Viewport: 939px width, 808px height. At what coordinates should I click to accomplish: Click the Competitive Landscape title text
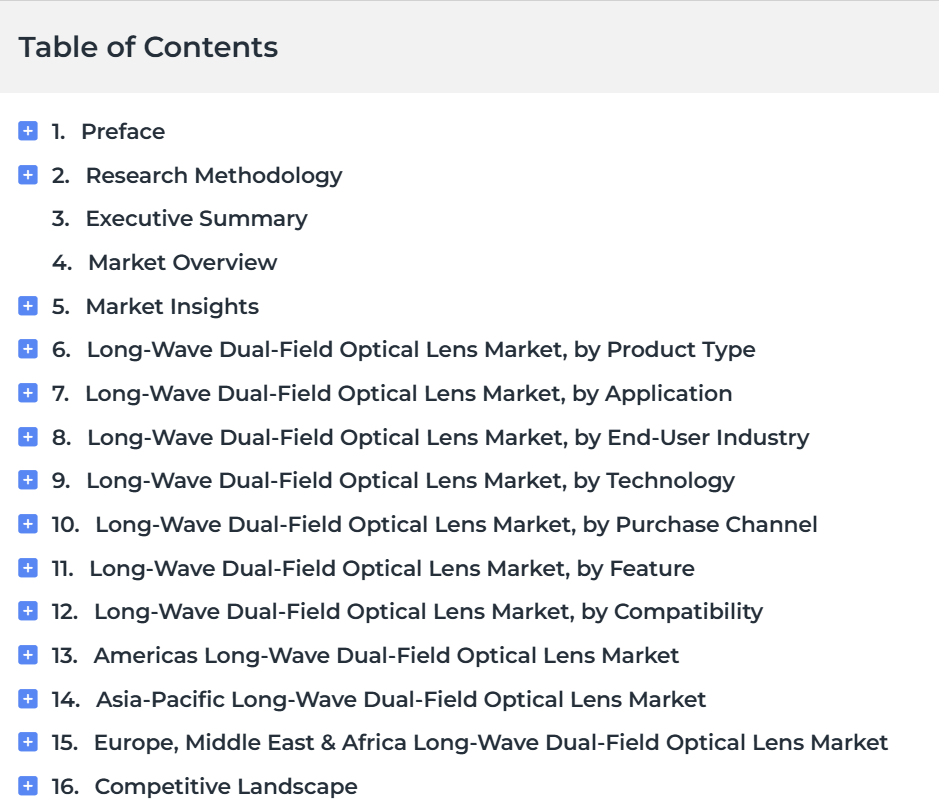pos(226,786)
